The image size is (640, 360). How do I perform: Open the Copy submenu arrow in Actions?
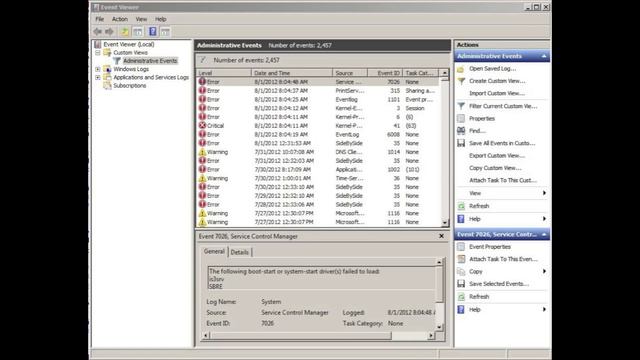click(x=544, y=271)
